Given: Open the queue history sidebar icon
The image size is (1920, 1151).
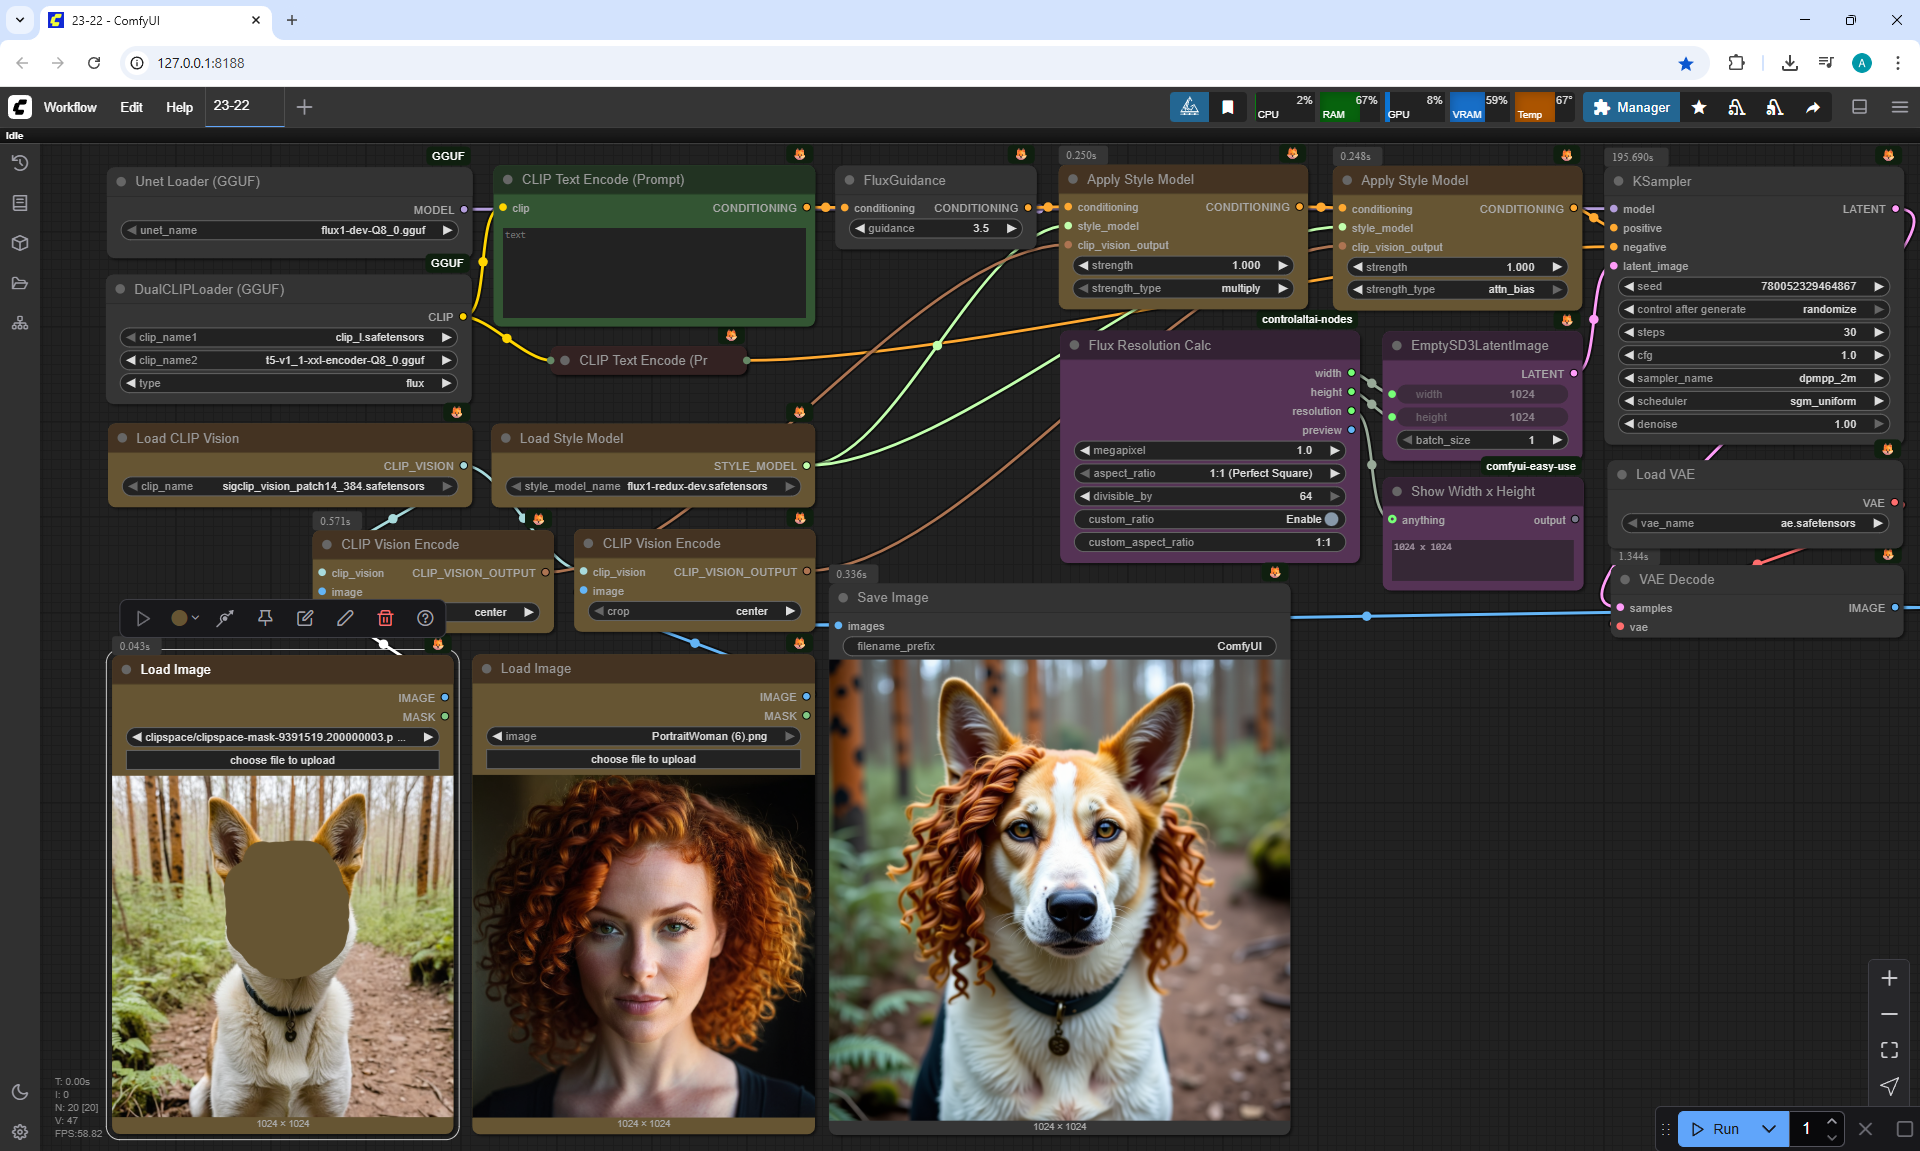Looking at the screenshot, I should click(20, 163).
